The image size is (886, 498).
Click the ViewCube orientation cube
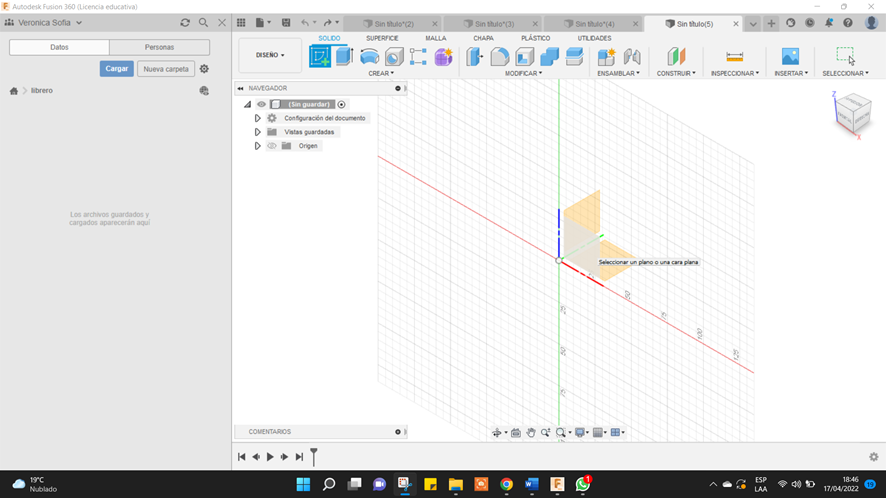pyautogui.click(x=853, y=114)
